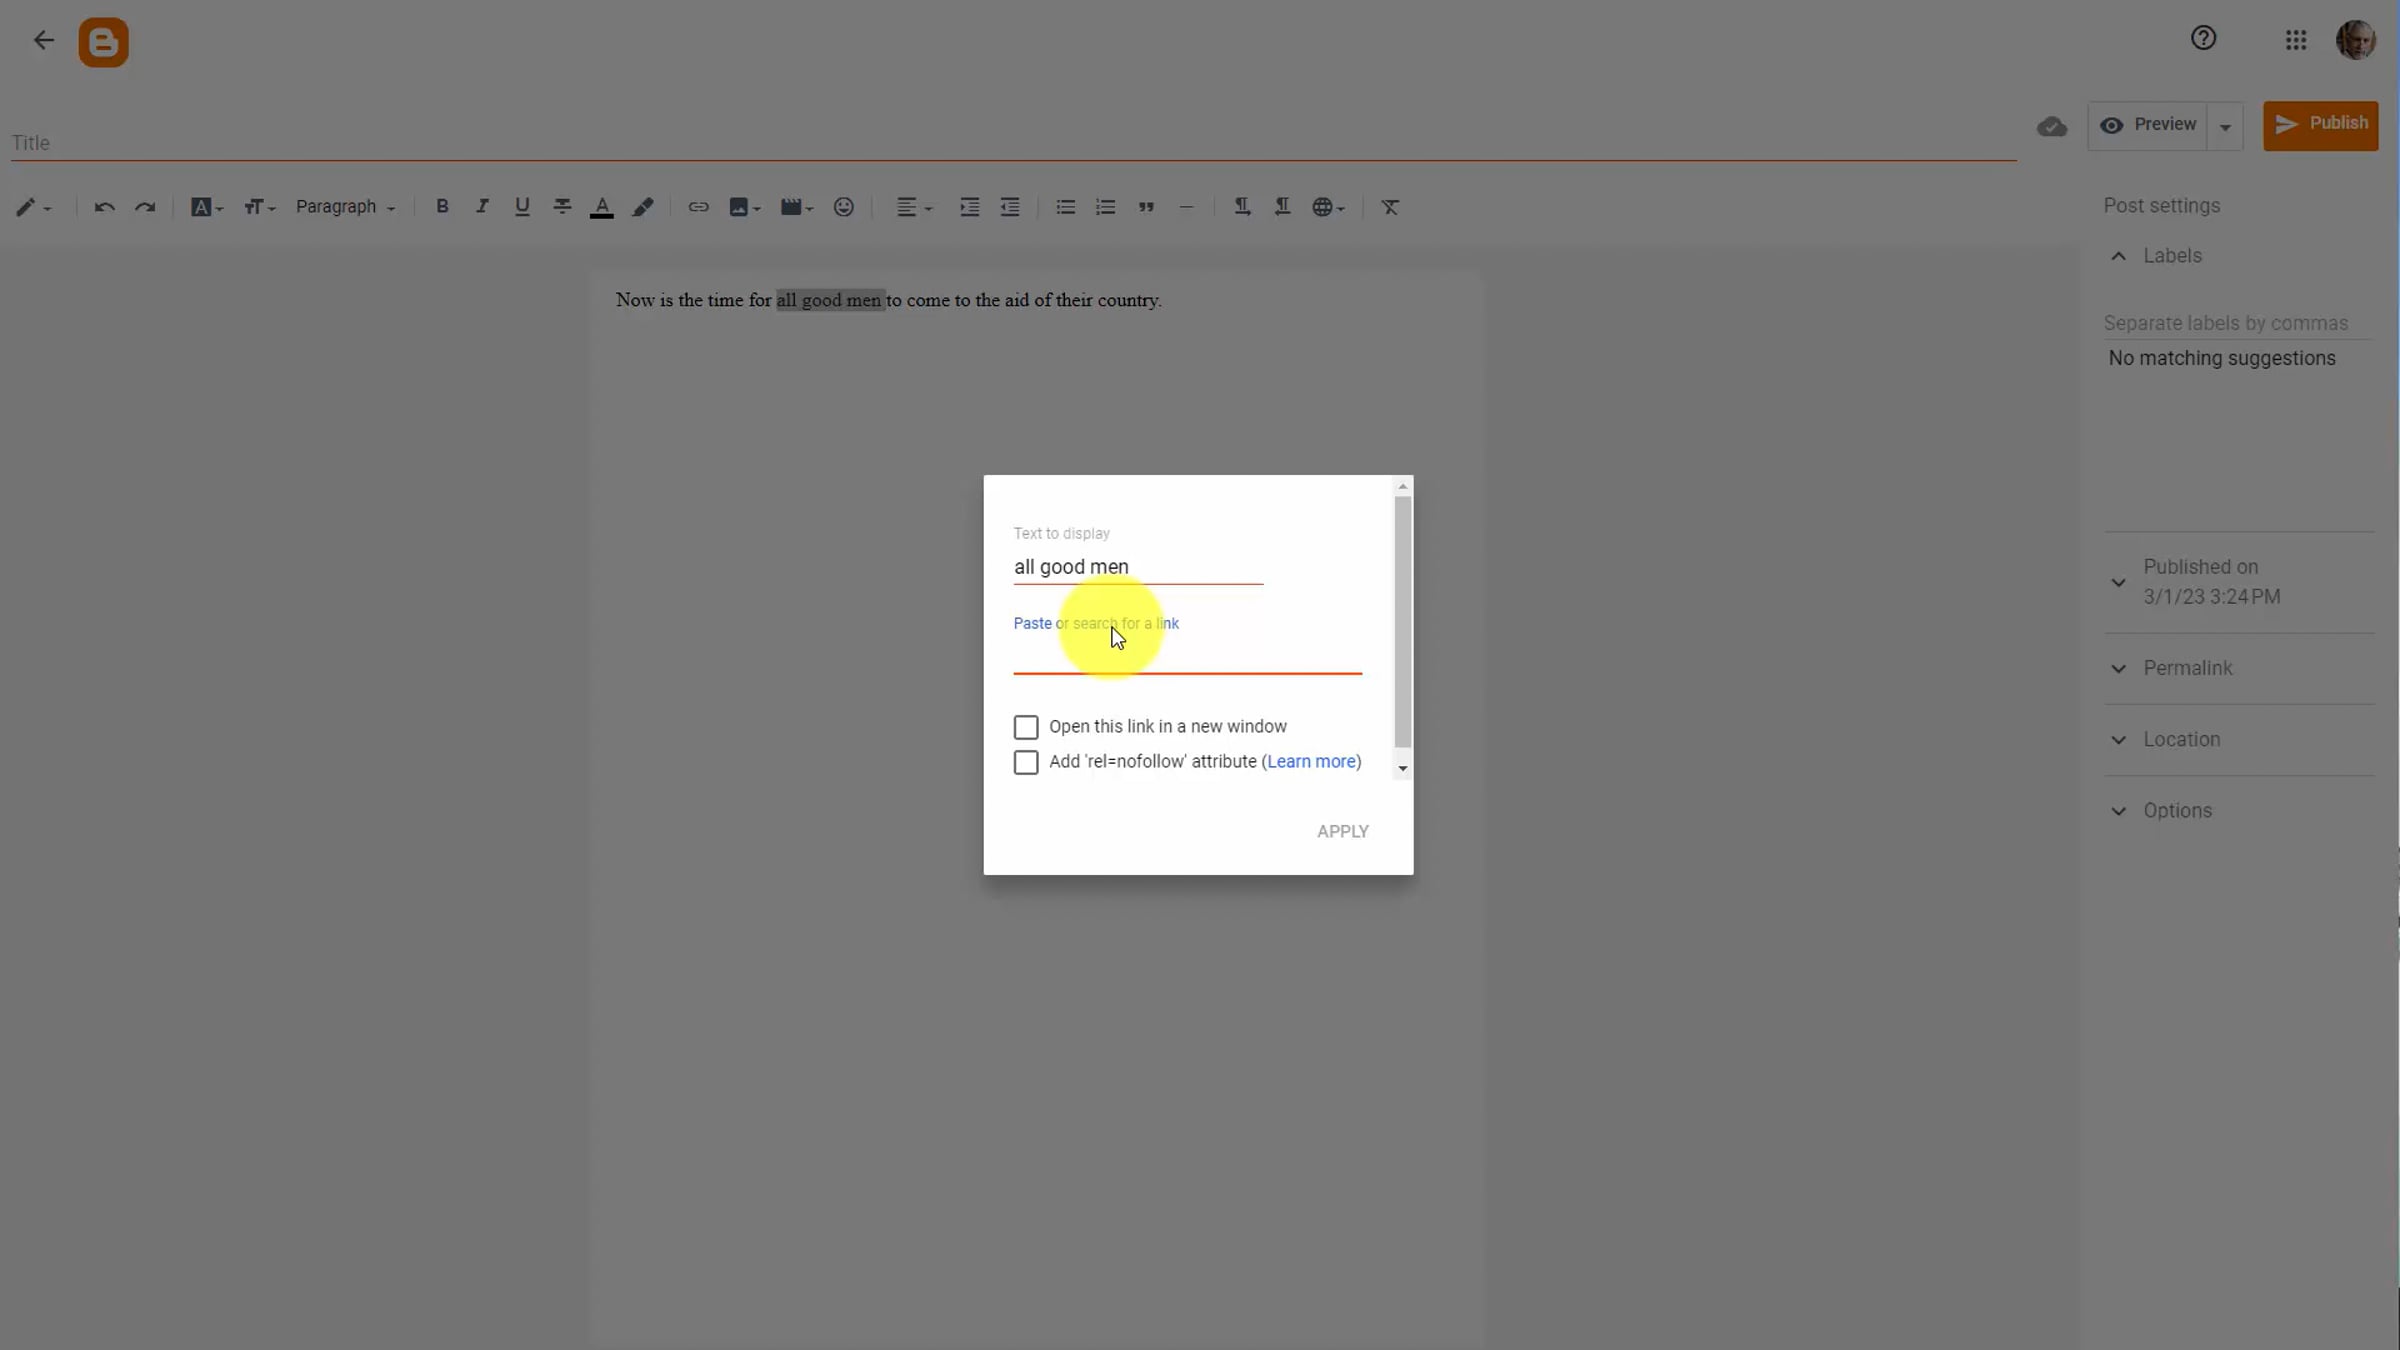Click the Bulleted list icon
The width and height of the screenshot is (2400, 1350).
tap(1065, 207)
